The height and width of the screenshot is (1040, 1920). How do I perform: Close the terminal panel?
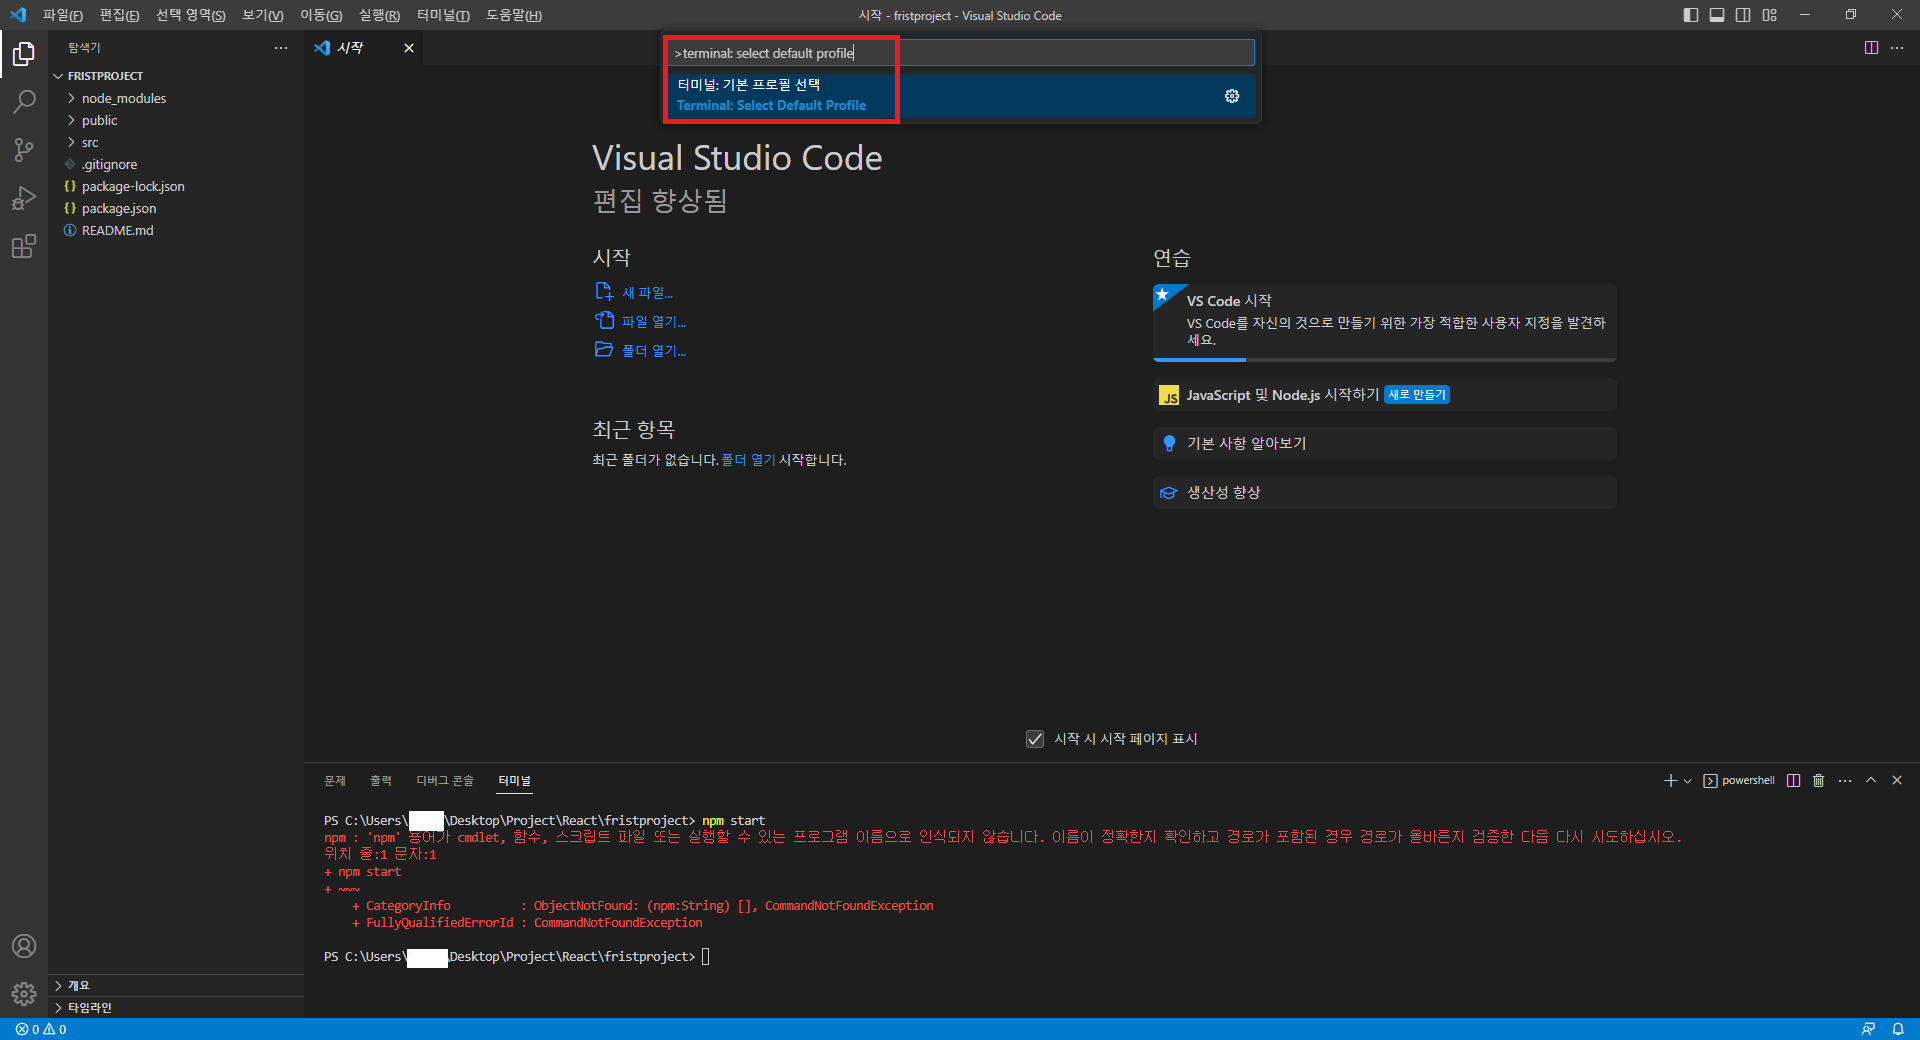tap(1897, 781)
